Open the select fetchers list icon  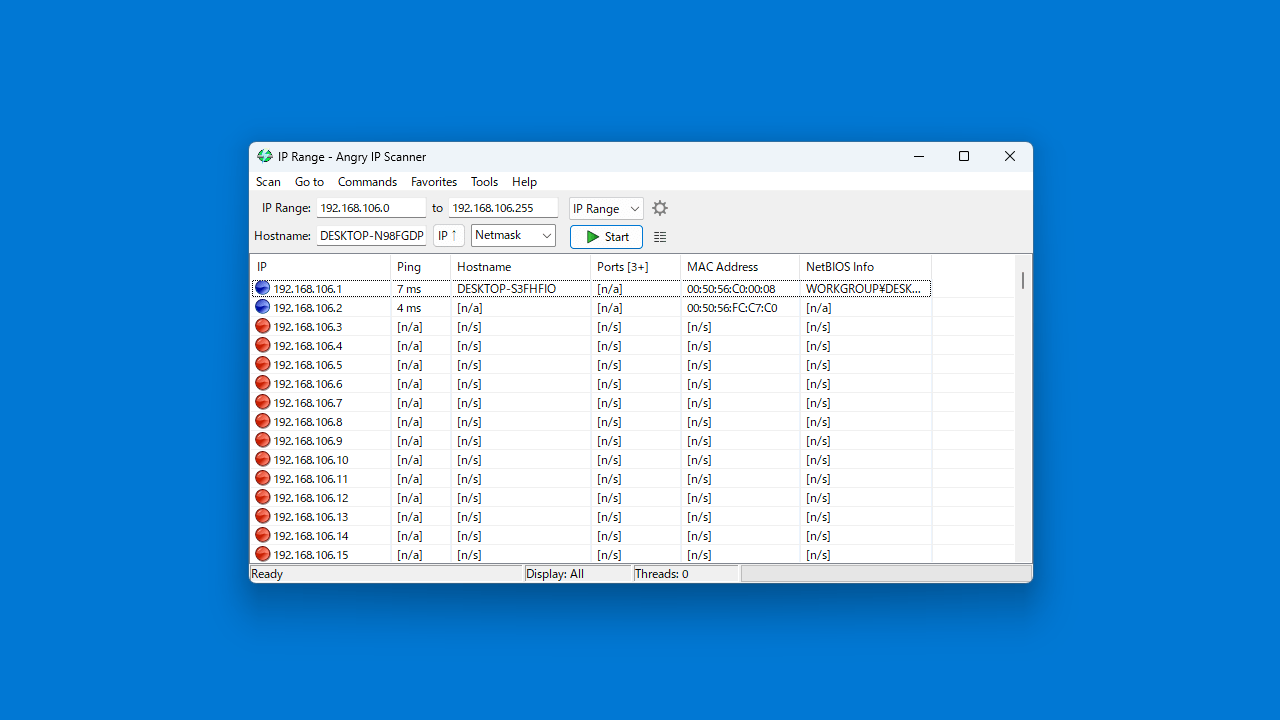click(x=660, y=237)
